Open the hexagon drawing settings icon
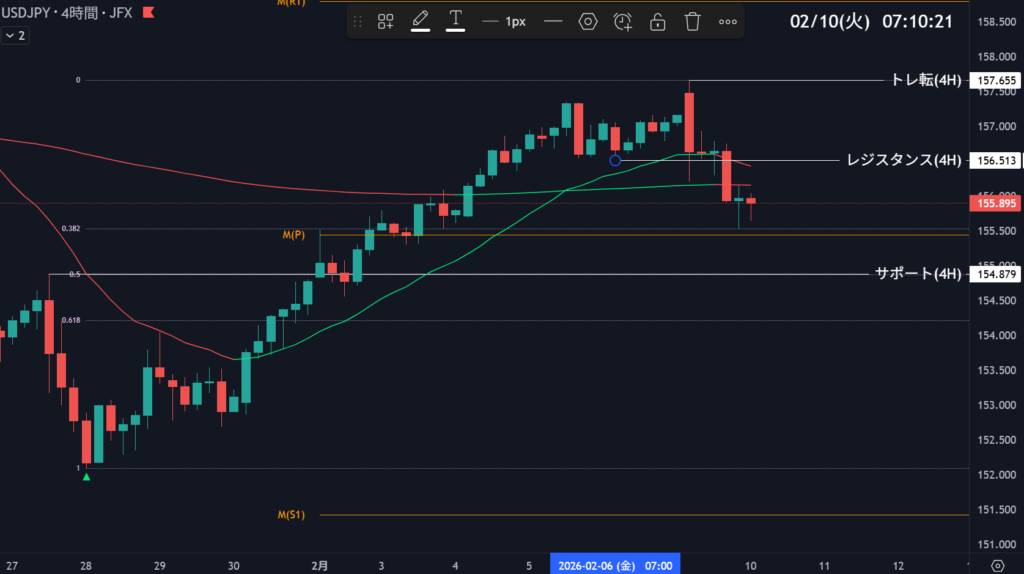1024x574 pixels. coord(588,22)
